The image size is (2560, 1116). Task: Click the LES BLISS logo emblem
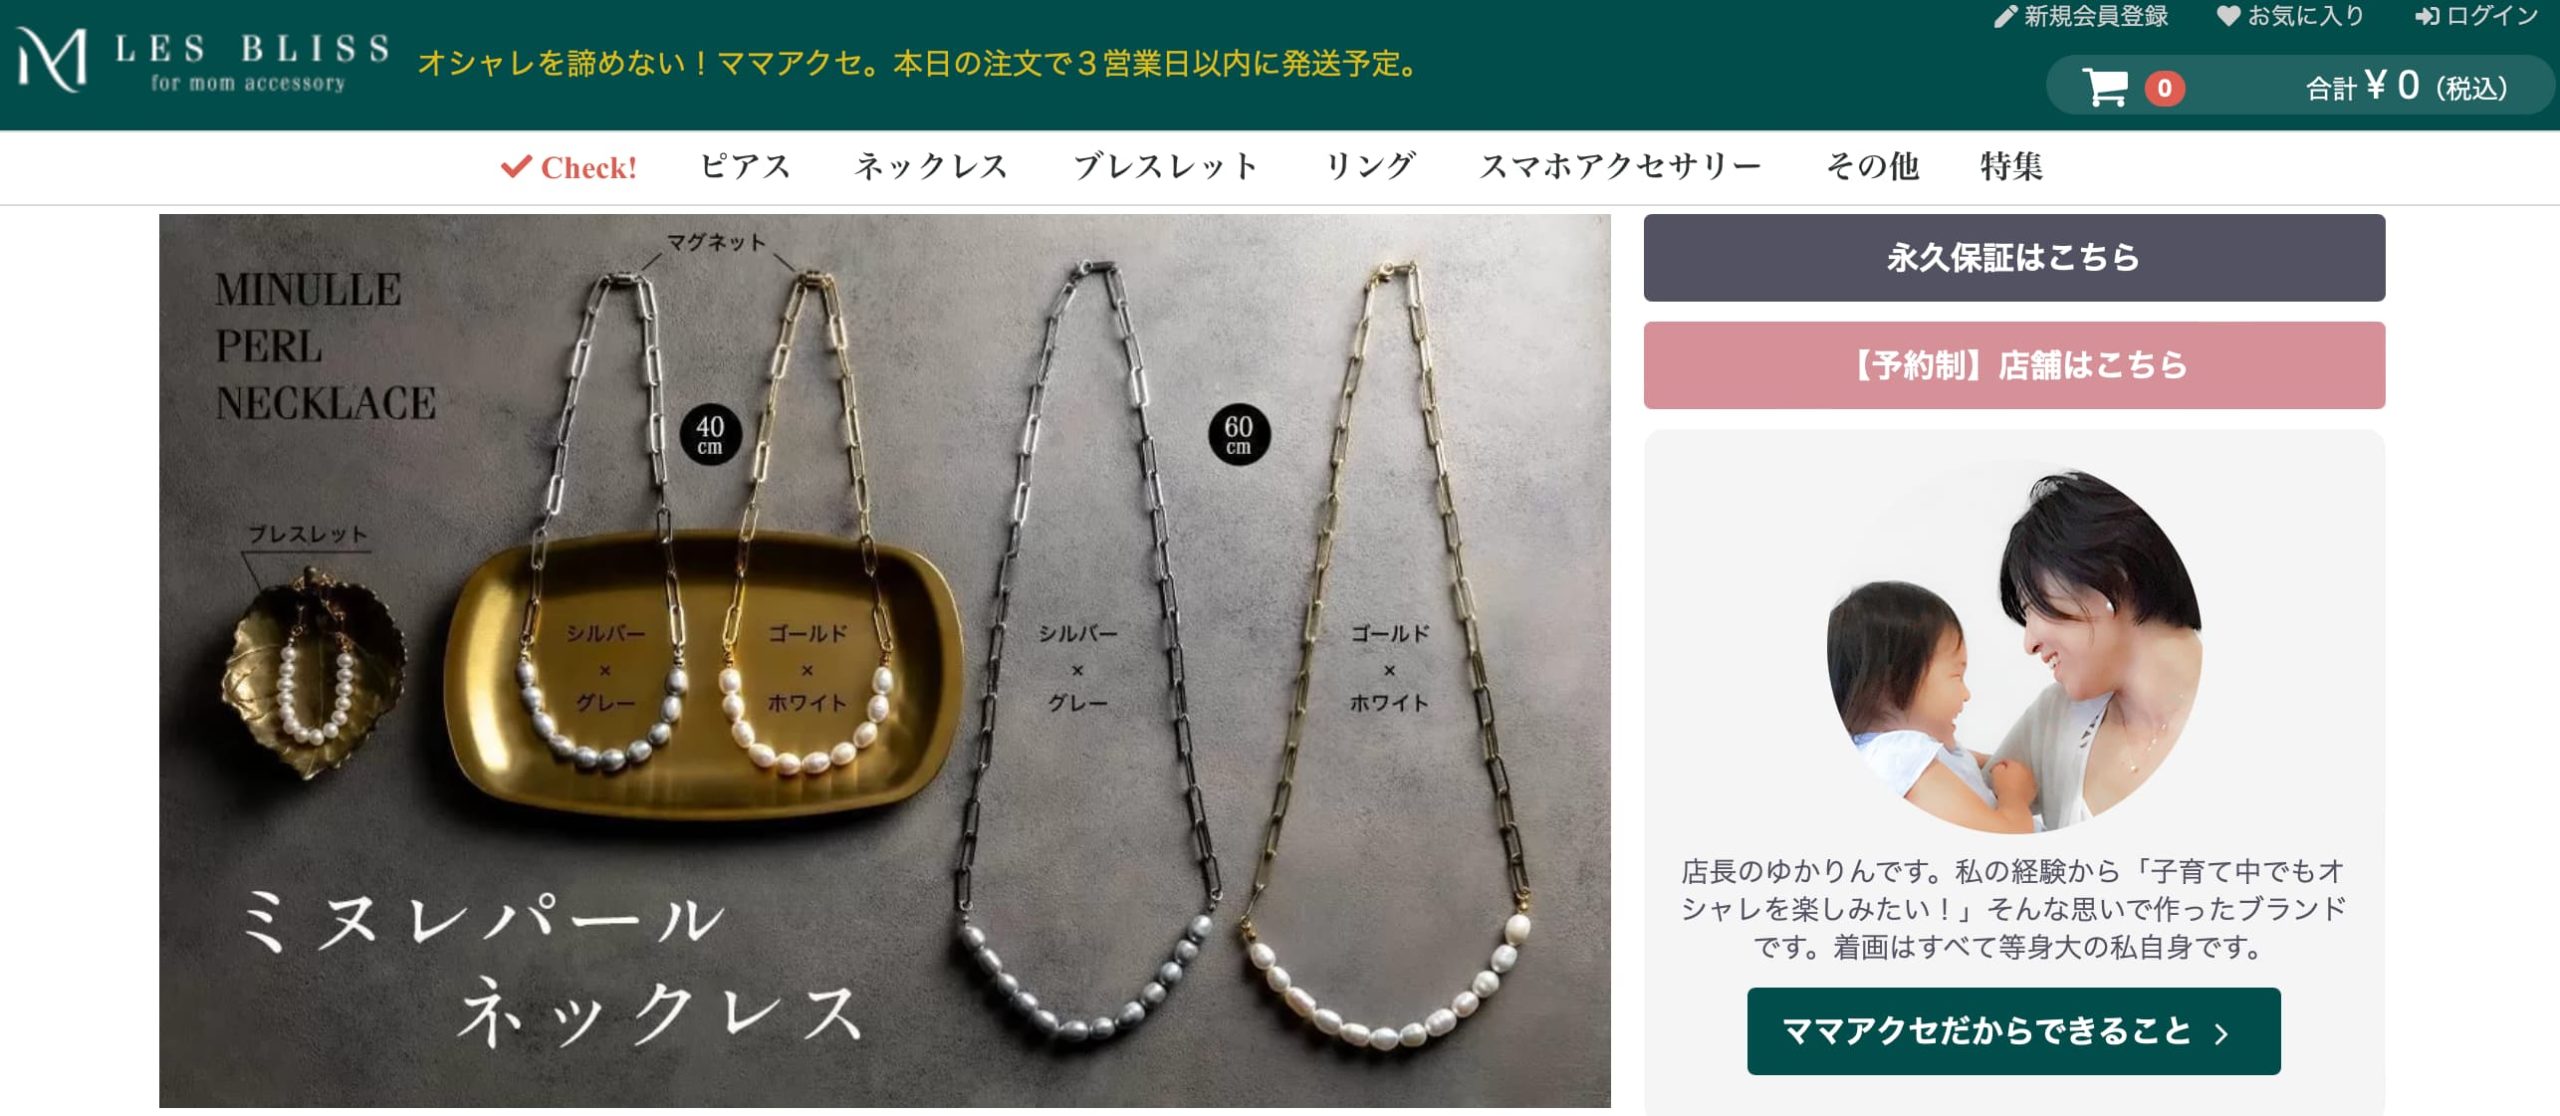pyautogui.click(x=52, y=60)
